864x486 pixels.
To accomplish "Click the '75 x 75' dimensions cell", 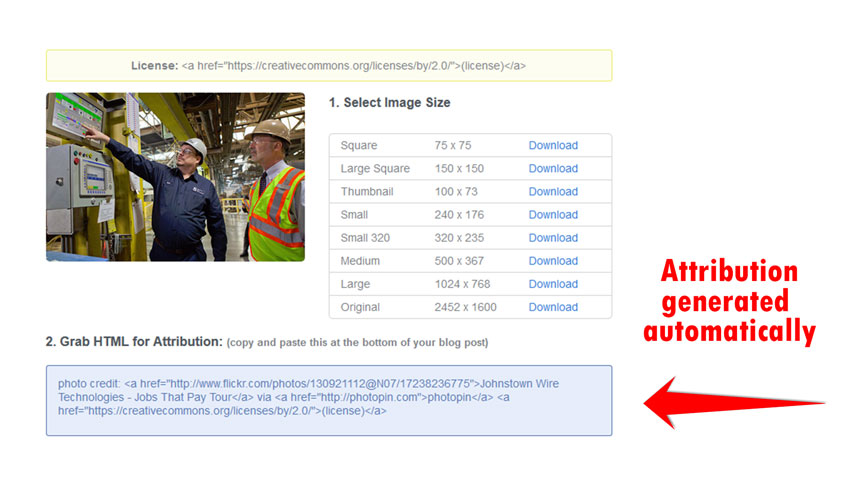I will pyautogui.click(x=452, y=145).
